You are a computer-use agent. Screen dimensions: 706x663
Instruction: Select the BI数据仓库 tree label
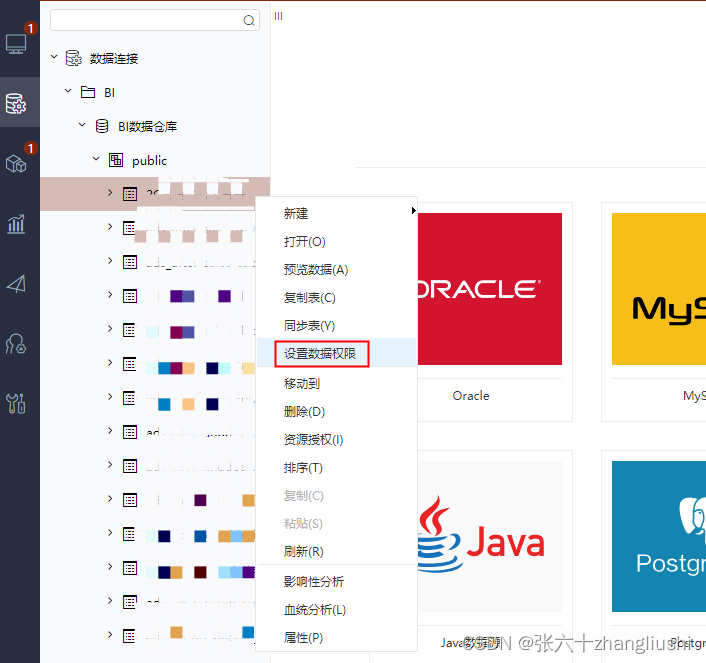pyautogui.click(x=148, y=127)
